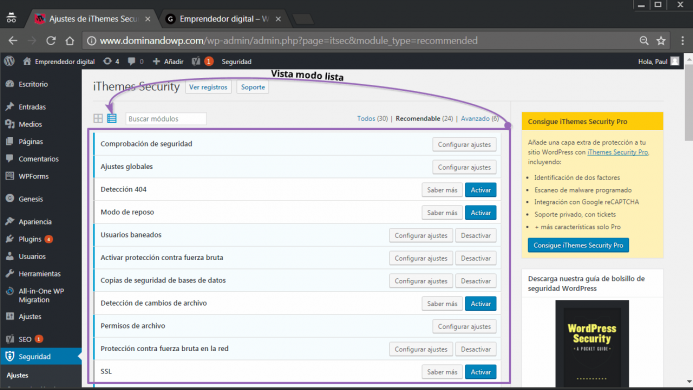This screenshot has height=390, width=693.
Task: Open comments bubble in admin bar
Action: pos(136,61)
